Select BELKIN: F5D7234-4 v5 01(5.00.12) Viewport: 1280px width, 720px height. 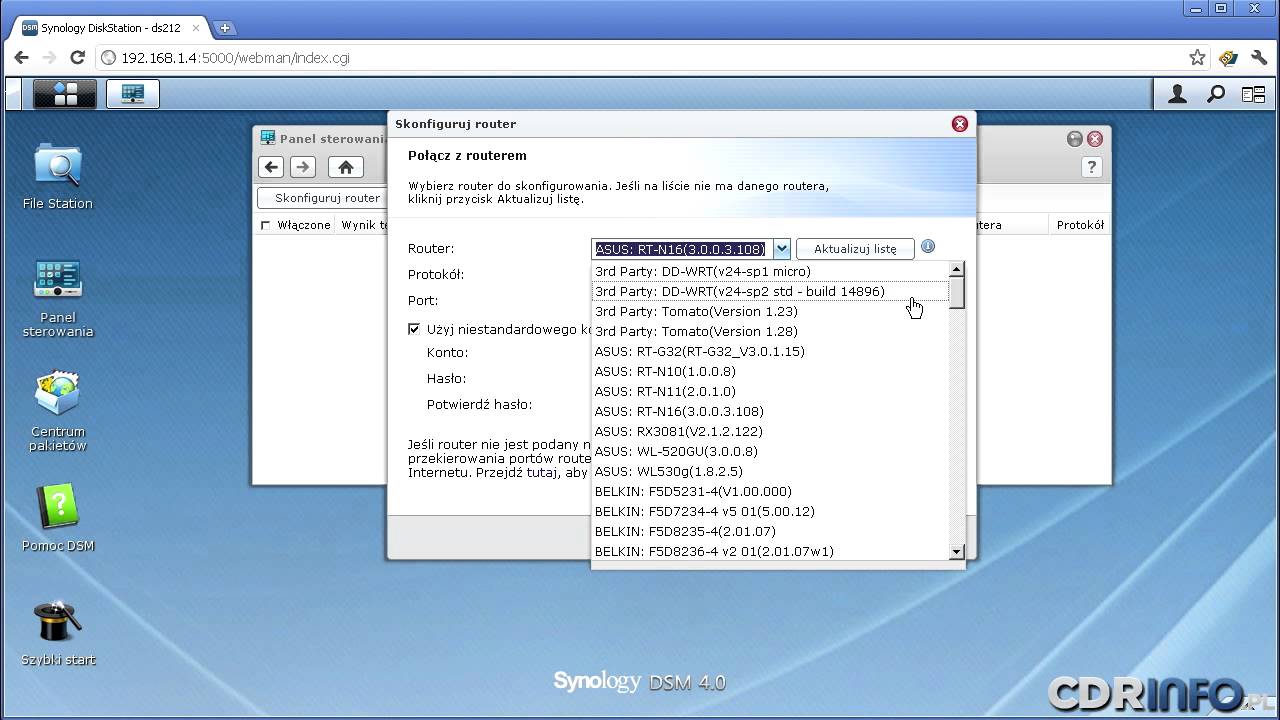point(769,511)
